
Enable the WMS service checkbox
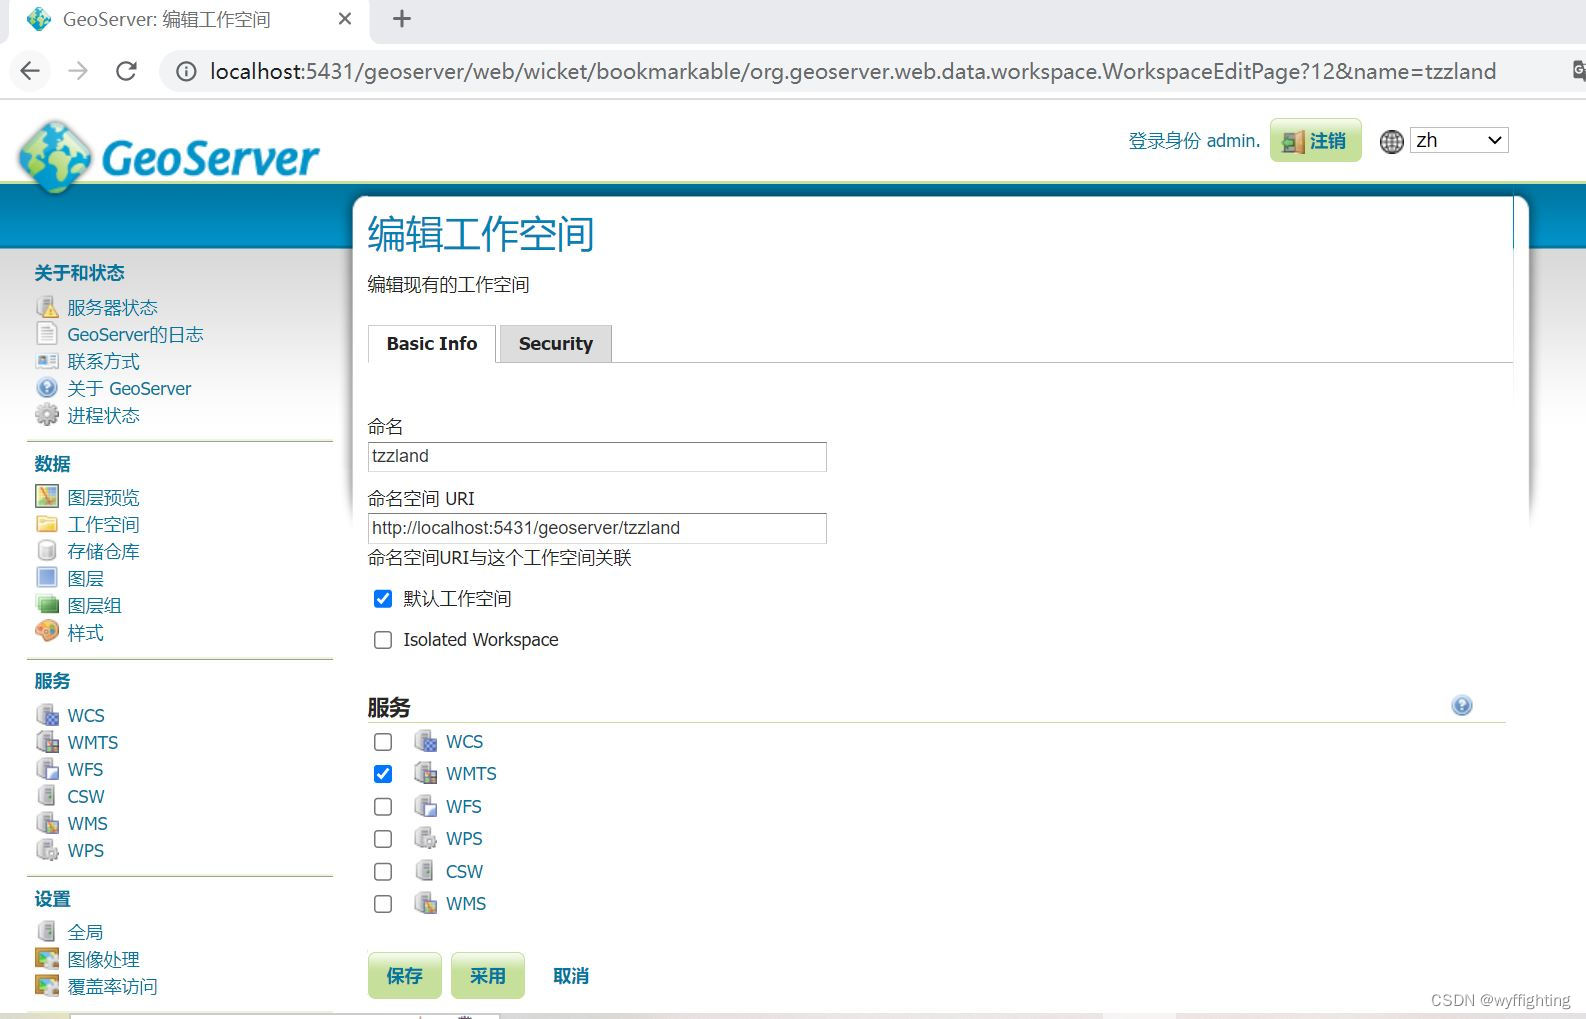[x=383, y=903]
